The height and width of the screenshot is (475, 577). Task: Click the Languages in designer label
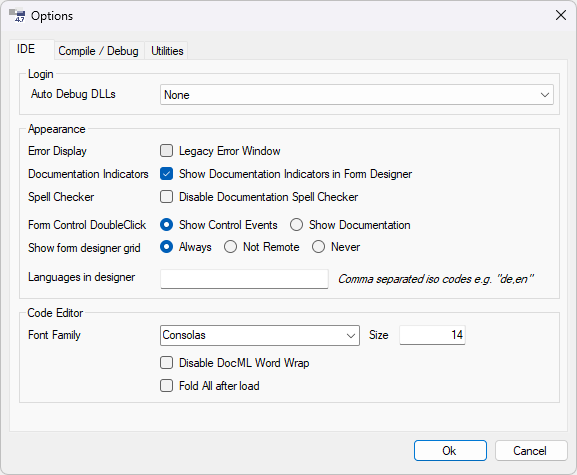(x=82, y=277)
